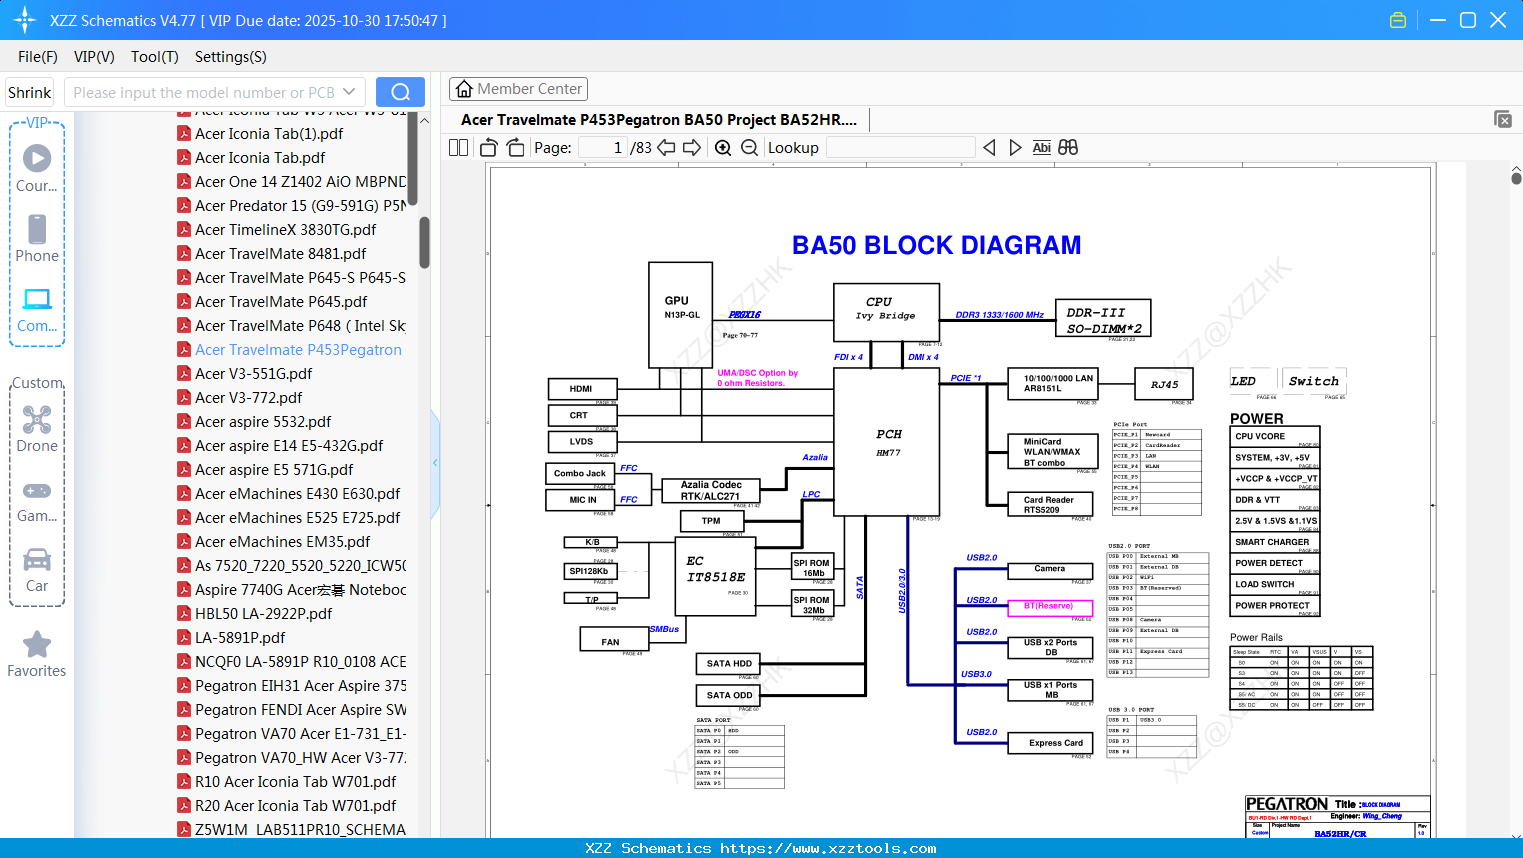Select Acer TravelMate P648 file
Image resolution: width=1523 pixels, height=858 pixels.
(x=300, y=325)
